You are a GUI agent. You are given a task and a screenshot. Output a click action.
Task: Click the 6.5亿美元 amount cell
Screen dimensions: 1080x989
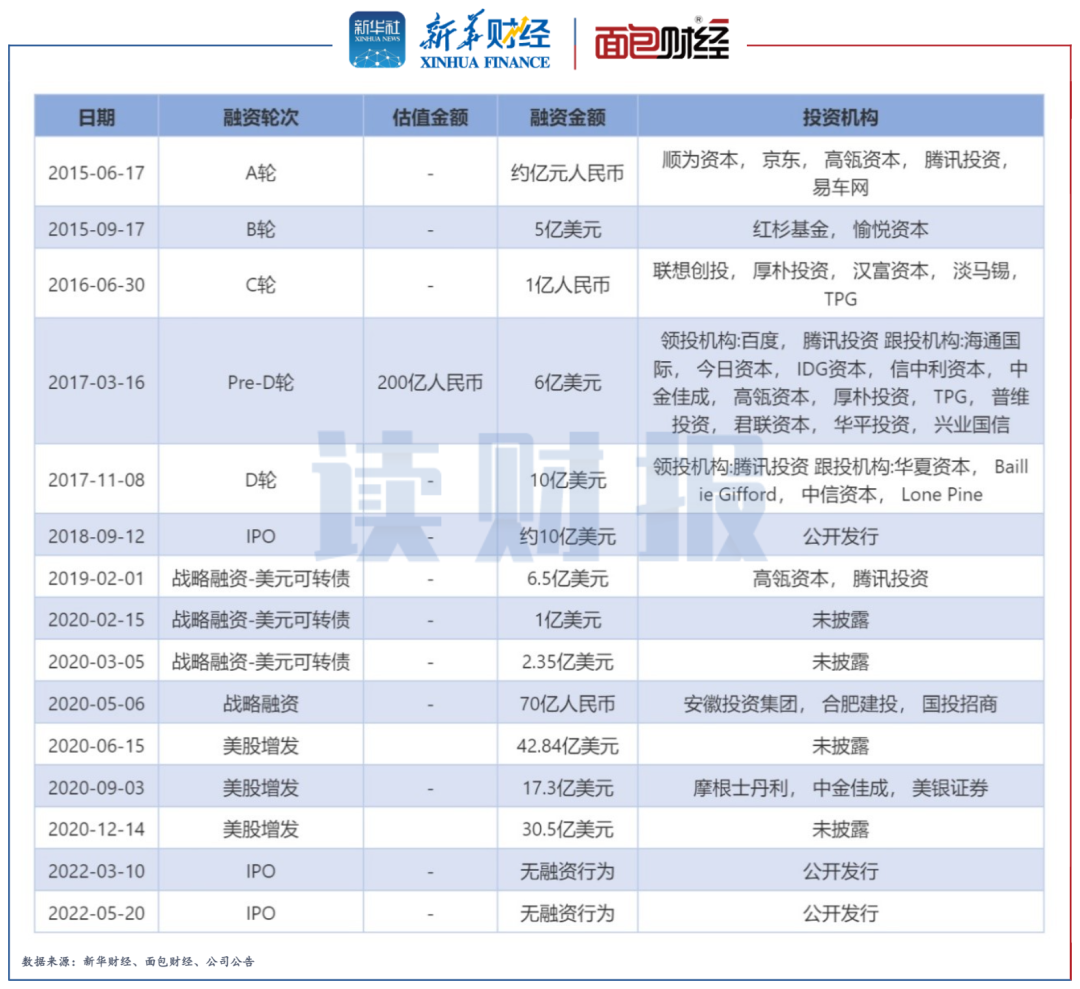click(x=567, y=578)
